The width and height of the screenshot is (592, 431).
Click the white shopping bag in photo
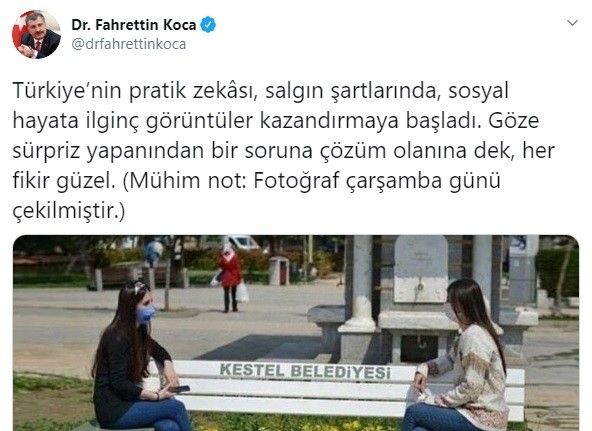(x=242, y=292)
